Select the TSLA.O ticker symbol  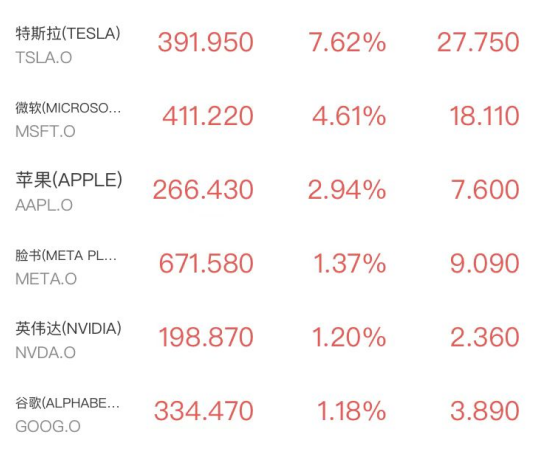[44, 58]
